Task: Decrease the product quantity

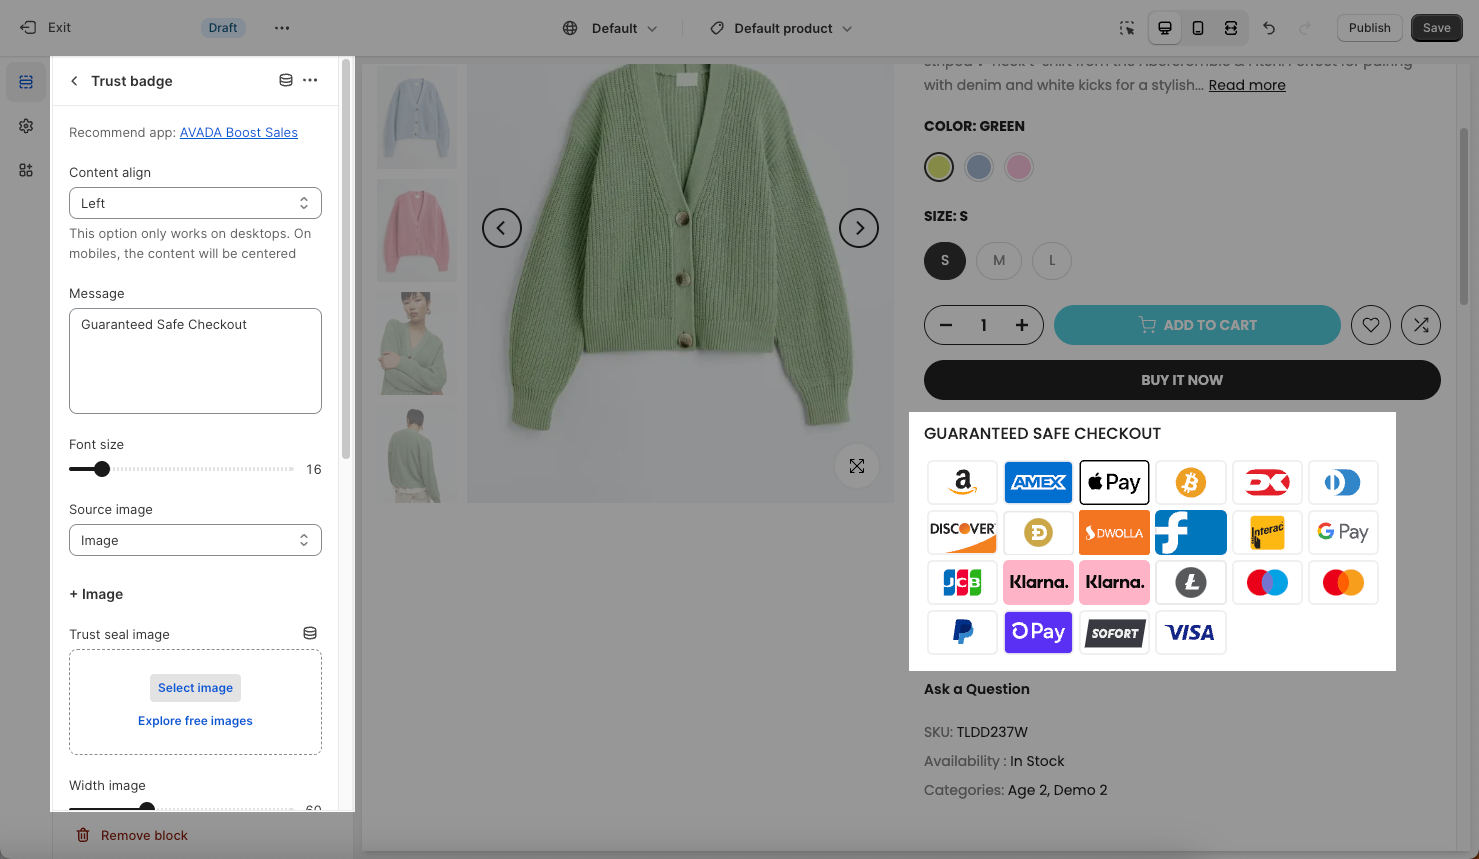Action: 946,325
